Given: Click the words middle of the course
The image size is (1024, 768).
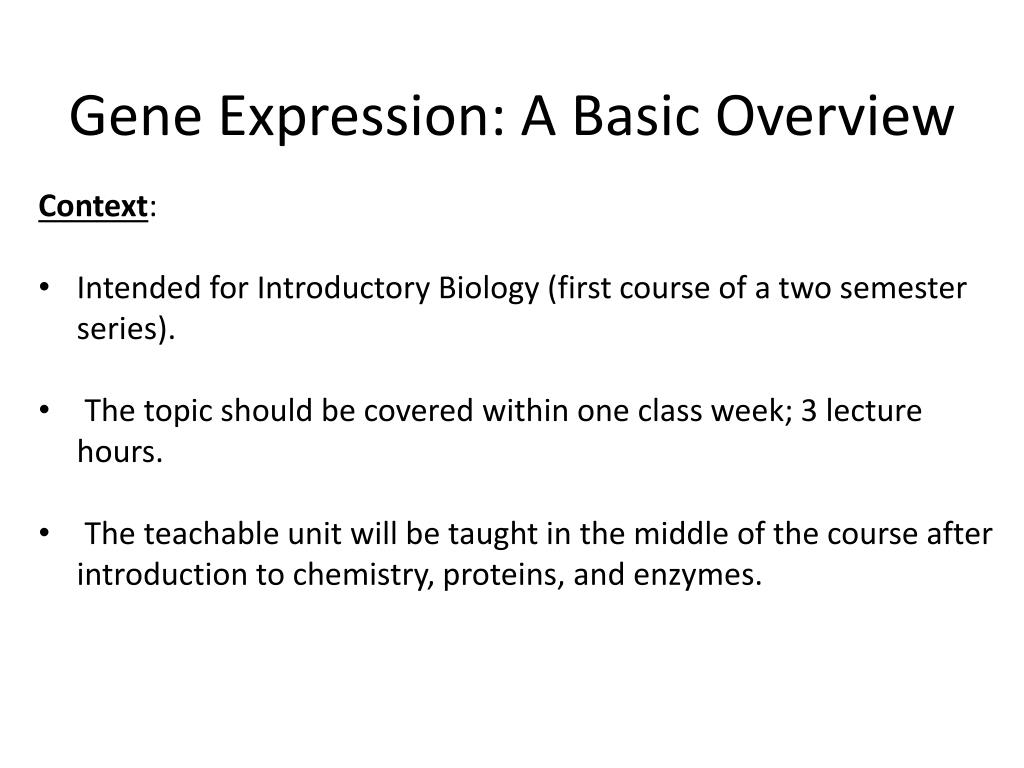Looking at the screenshot, I should coord(775,534).
